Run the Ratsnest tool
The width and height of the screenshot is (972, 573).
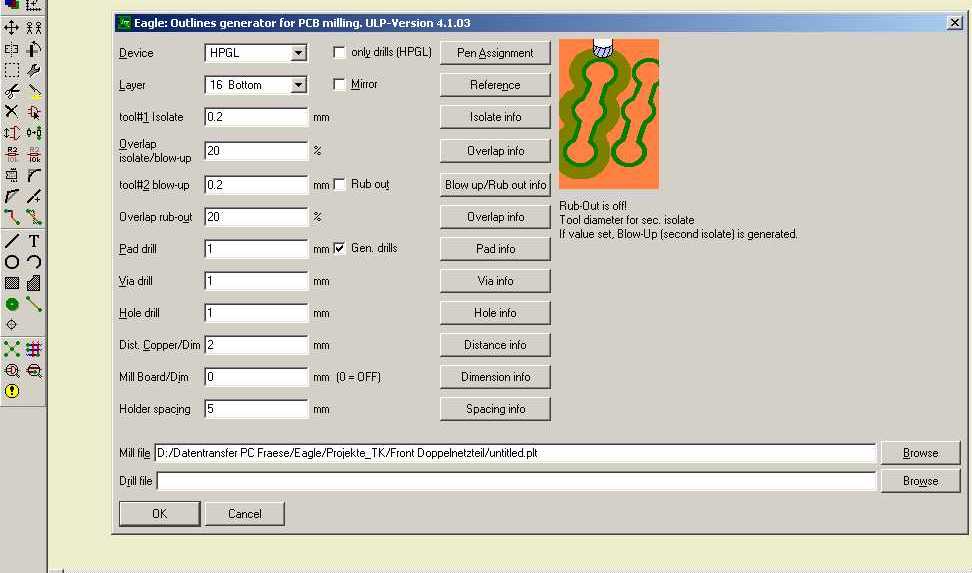click(11, 349)
